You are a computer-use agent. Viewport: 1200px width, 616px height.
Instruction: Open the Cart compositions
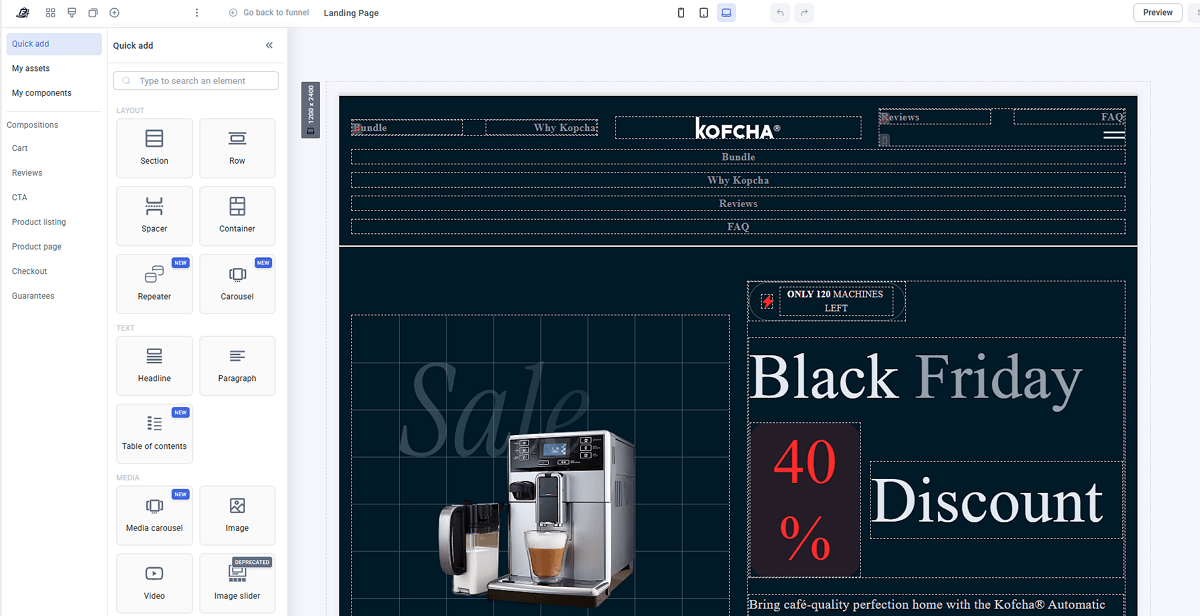click(20, 148)
